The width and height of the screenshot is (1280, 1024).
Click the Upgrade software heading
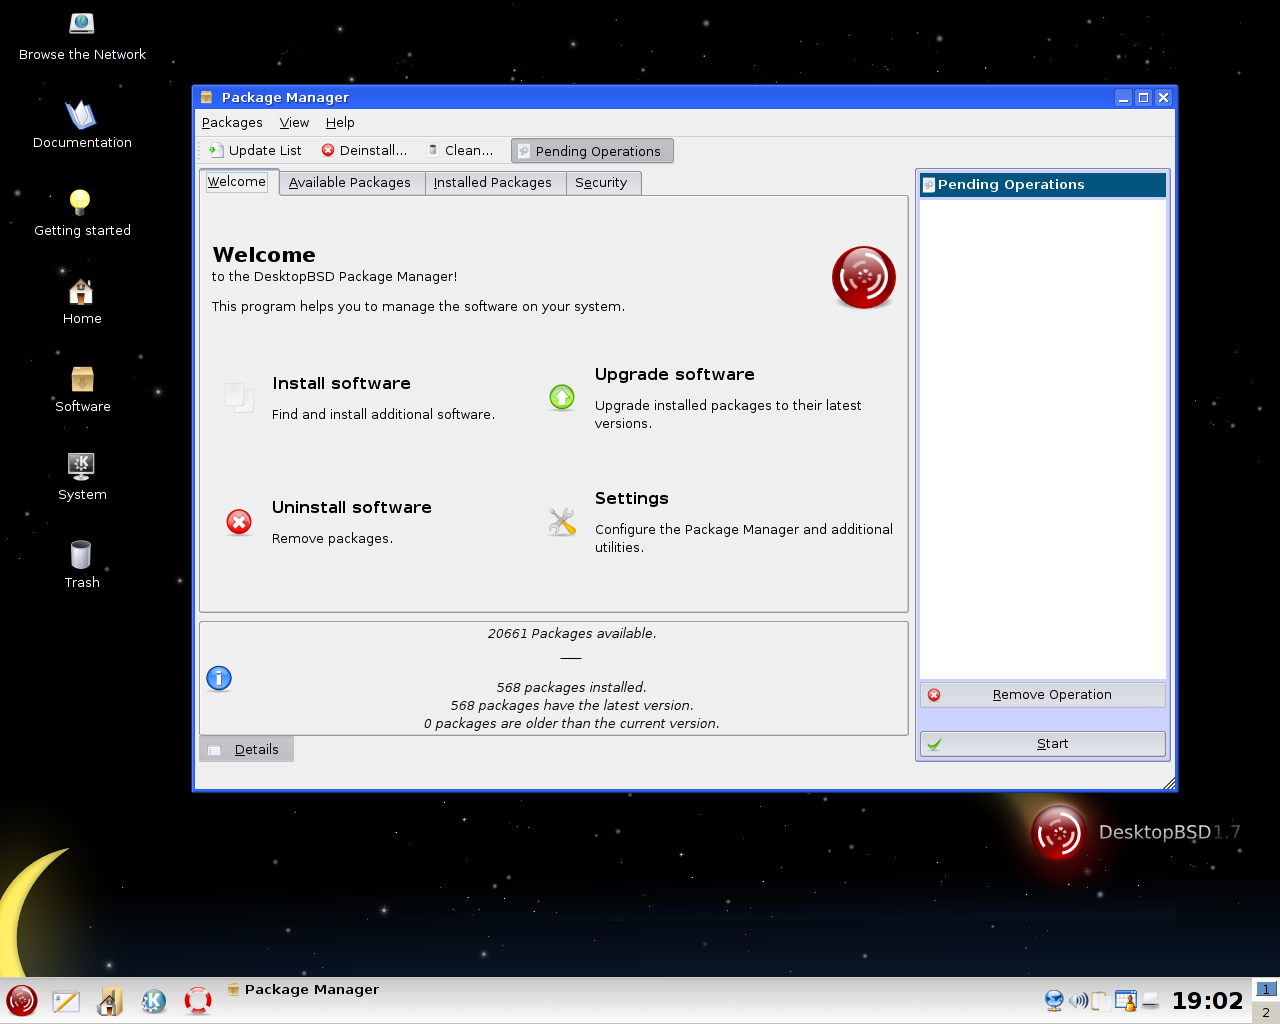[x=675, y=375]
